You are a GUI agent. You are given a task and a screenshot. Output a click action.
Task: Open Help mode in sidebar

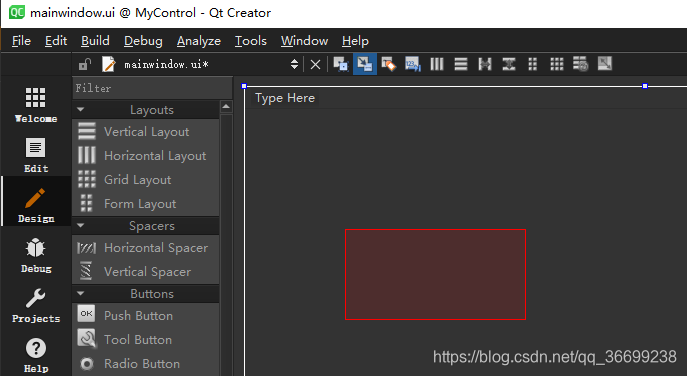[35, 355]
